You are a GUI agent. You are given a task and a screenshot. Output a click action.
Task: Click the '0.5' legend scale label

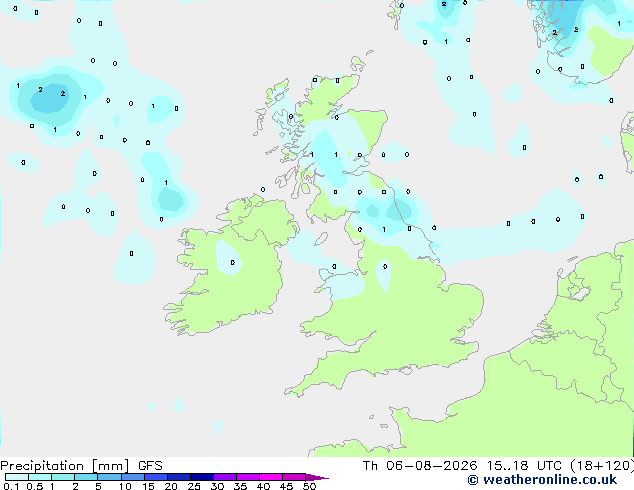(x=35, y=486)
